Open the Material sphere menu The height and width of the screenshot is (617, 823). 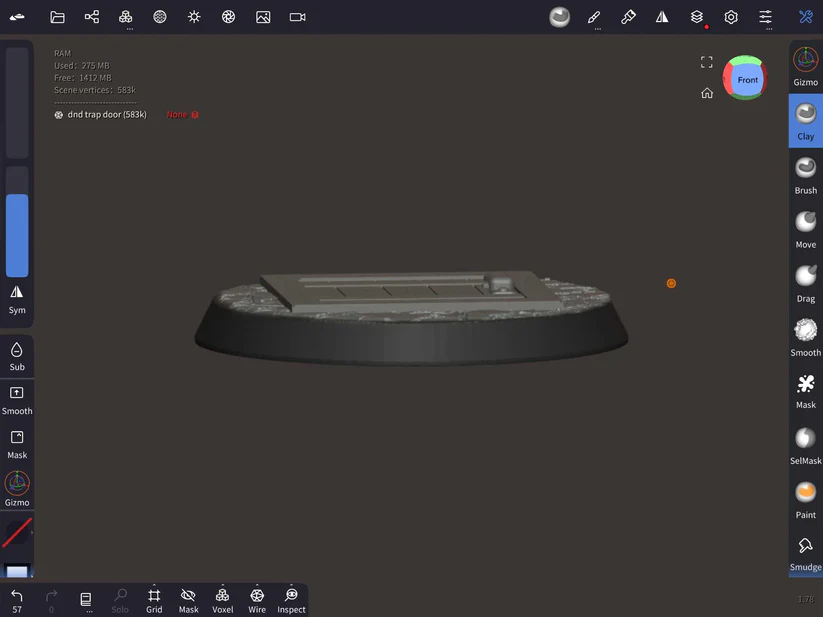160,17
